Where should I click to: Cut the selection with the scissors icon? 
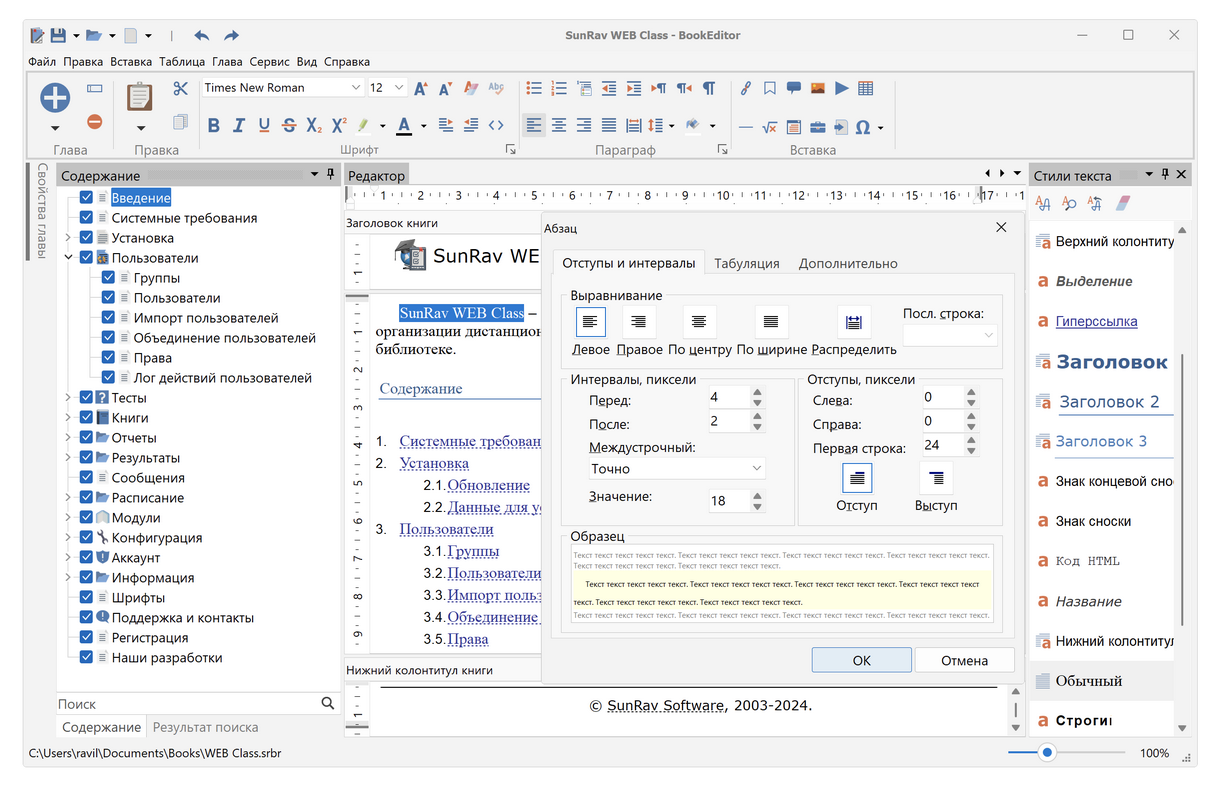(x=180, y=88)
